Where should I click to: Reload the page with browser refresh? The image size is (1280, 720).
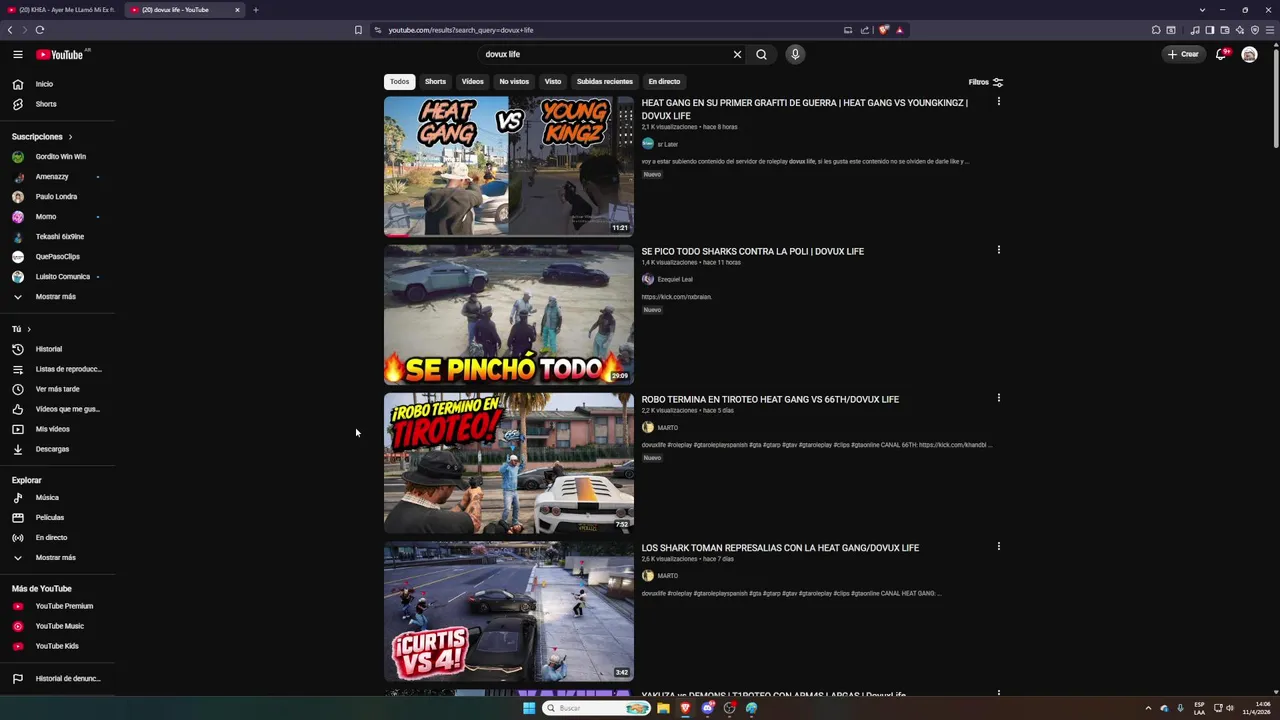click(x=40, y=30)
